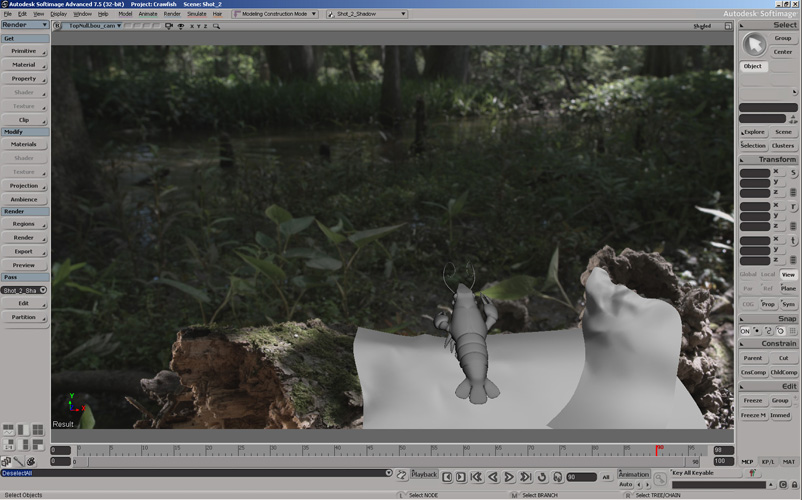This screenshot has height=500, width=802.
Task: Open the Simulate menu
Action: (x=196, y=14)
